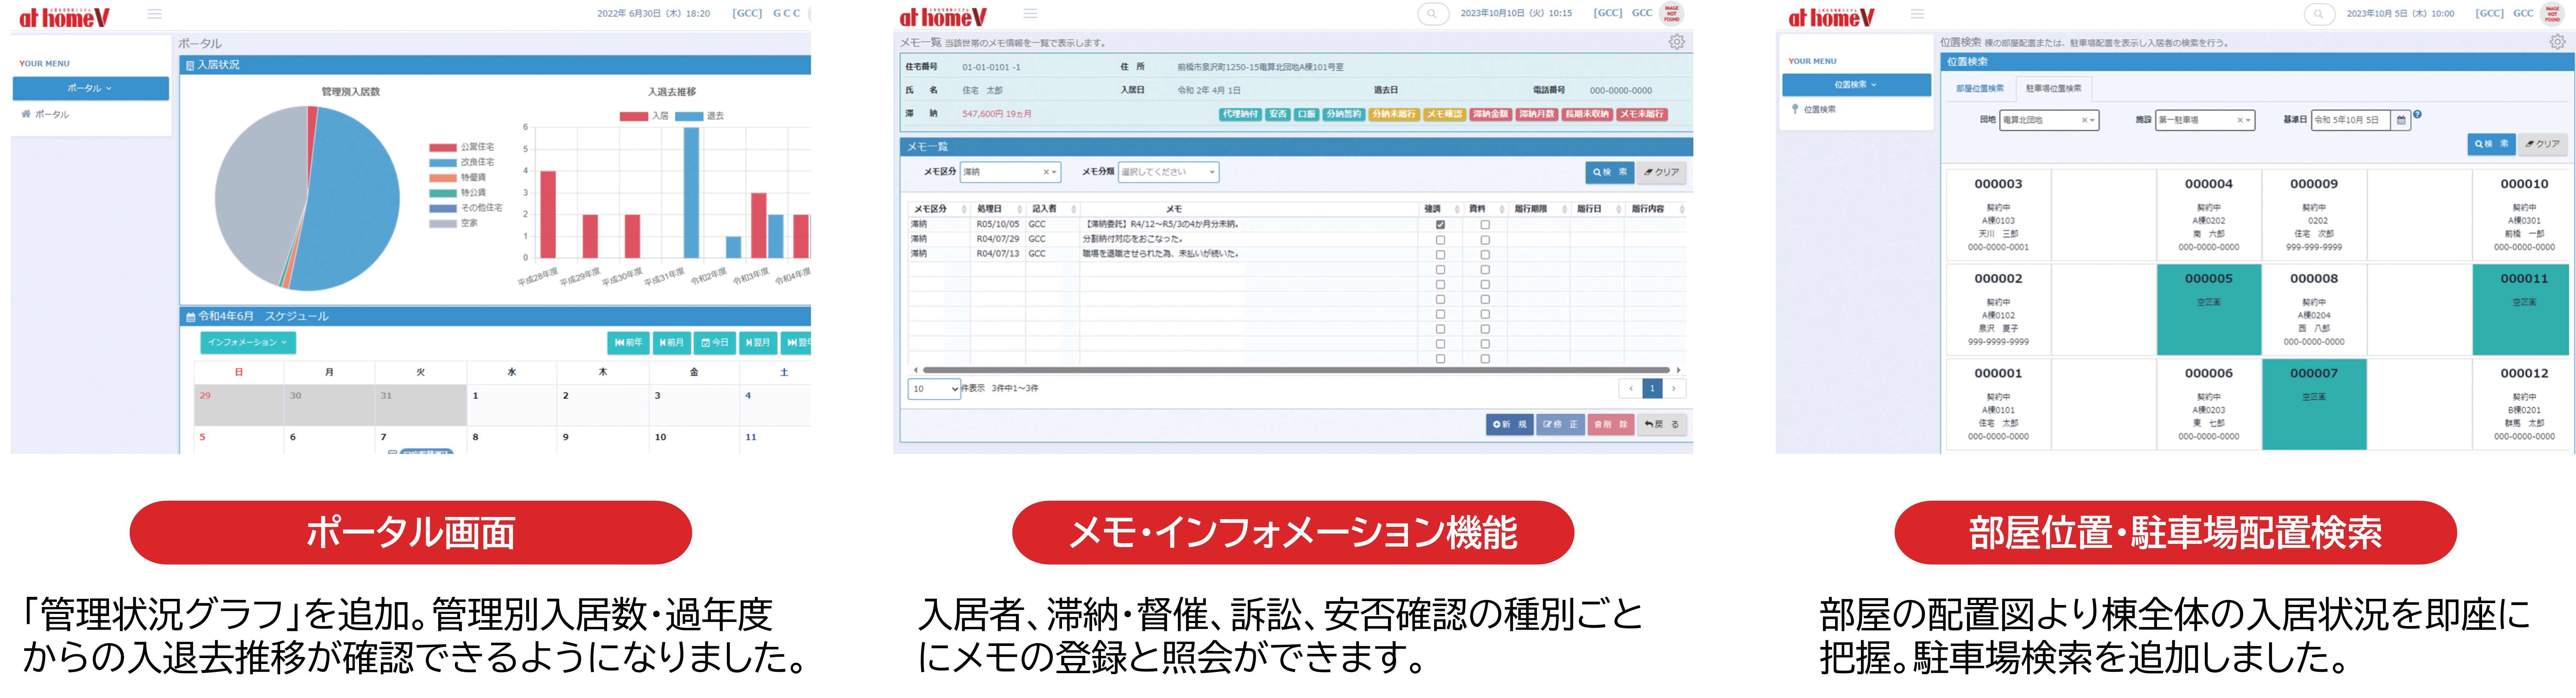Click pin icon beside 位置検索 sidebar link
2576x698 pixels.
coord(1795,109)
